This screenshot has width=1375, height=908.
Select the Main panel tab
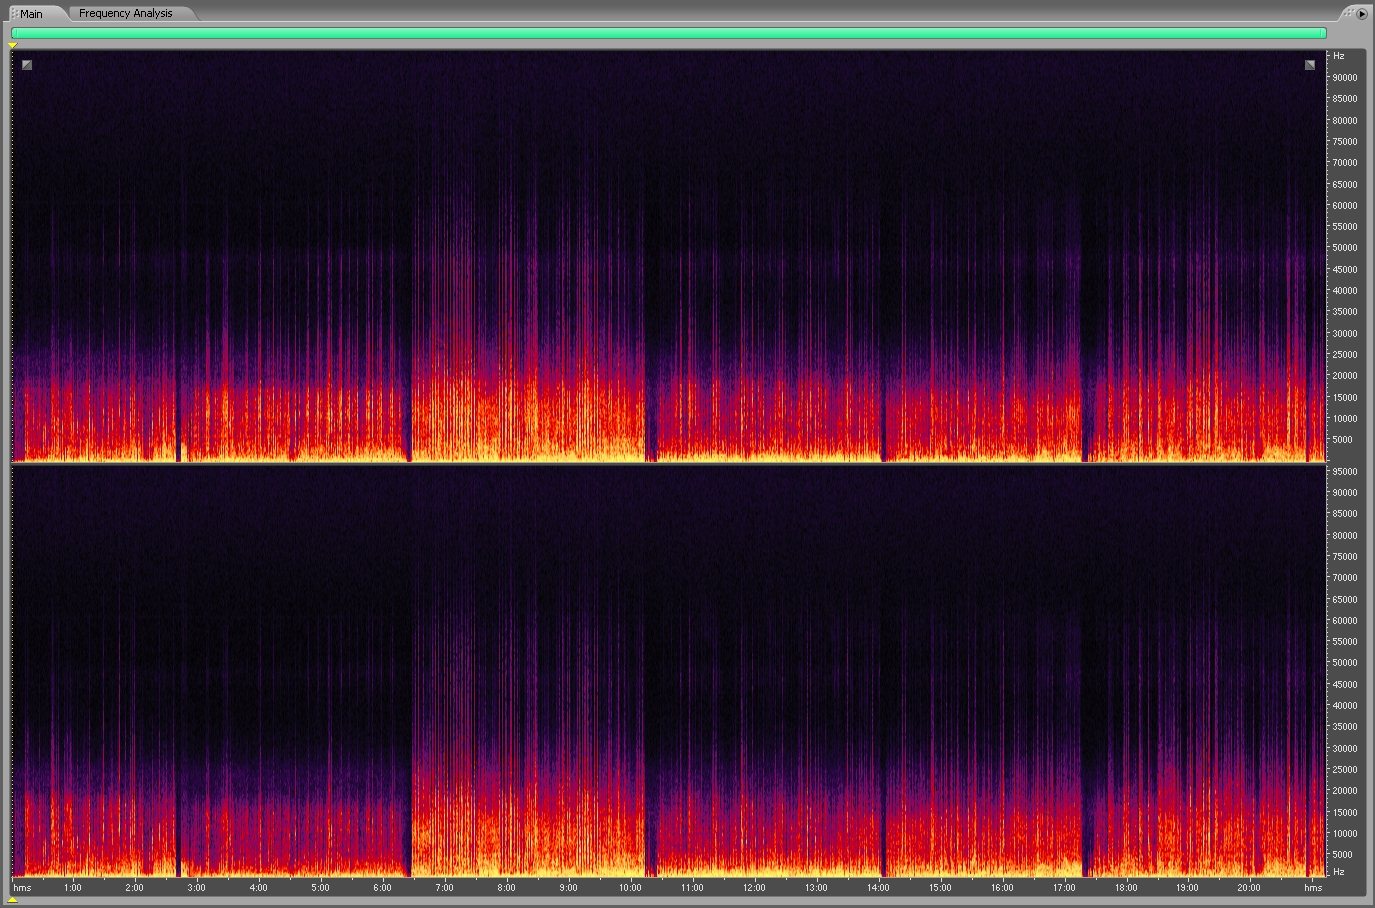[31, 14]
